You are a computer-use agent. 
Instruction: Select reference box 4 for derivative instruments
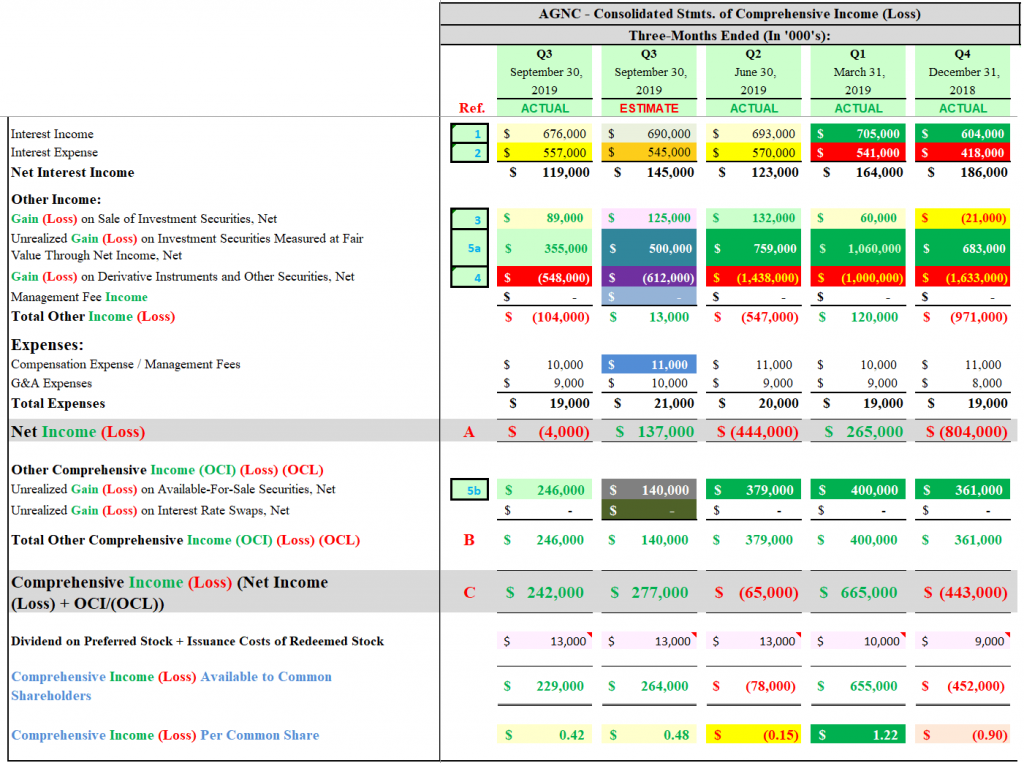pyautogui.click(x=470, y=277)
